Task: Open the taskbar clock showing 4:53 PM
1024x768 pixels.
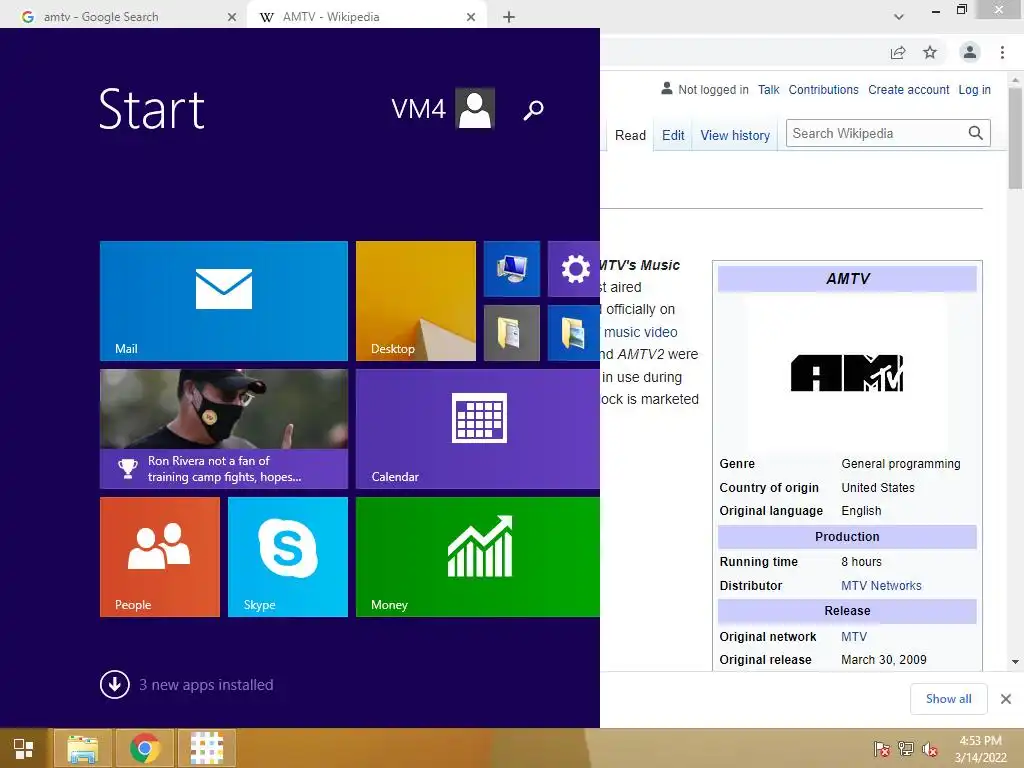Action: (980, 749)
